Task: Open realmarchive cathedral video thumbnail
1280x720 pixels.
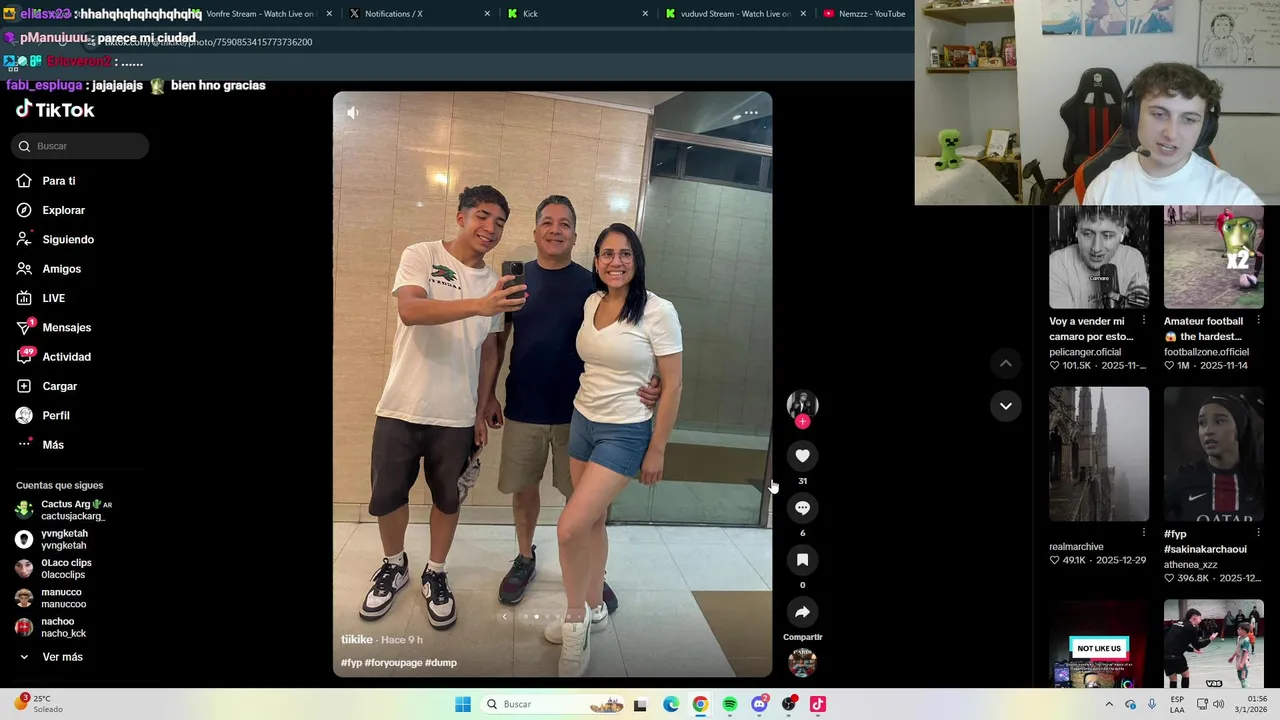Action: pyautogui.click(x=1099, y=454)
